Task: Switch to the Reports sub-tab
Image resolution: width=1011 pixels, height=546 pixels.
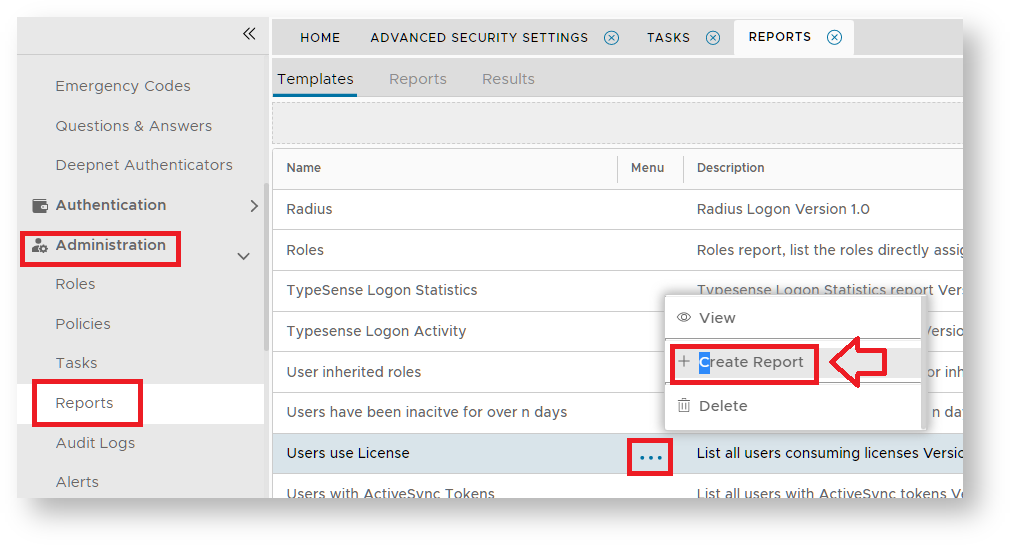Action: pos(418,79)
